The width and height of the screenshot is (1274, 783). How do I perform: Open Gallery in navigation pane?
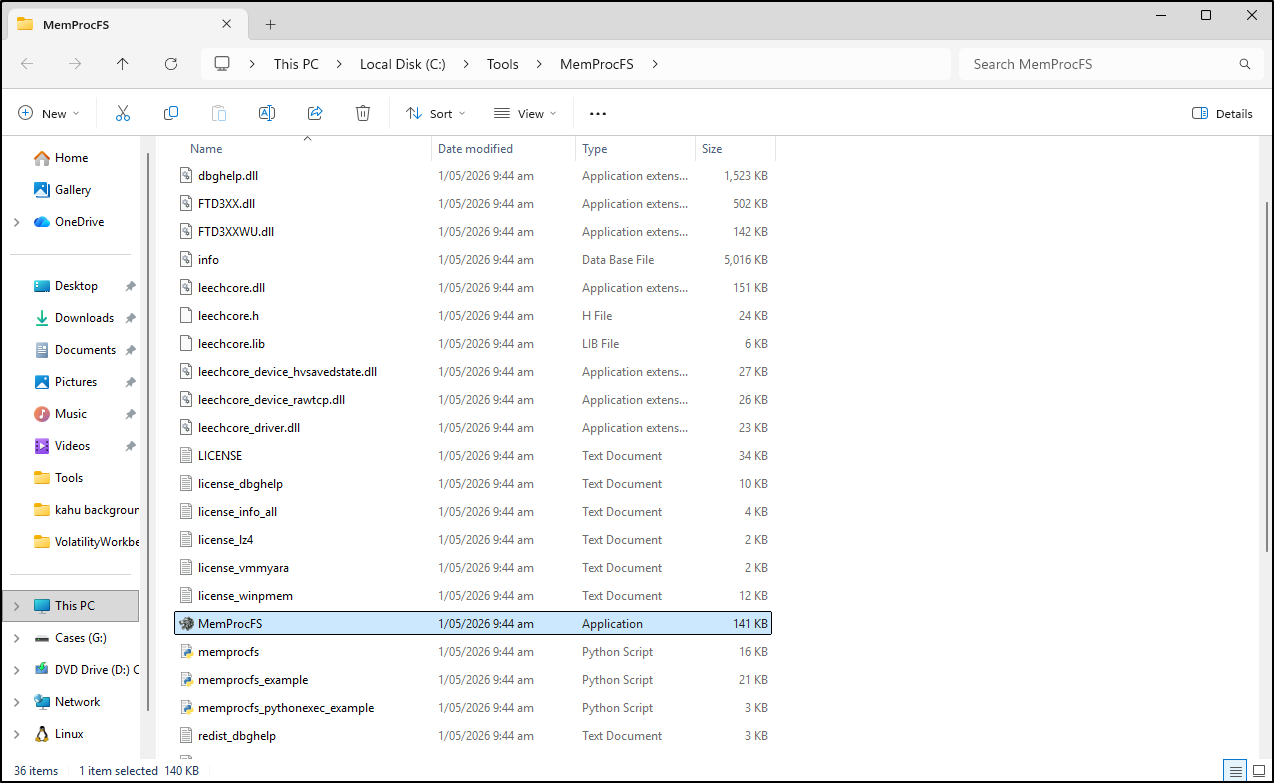tap(72, 190)
